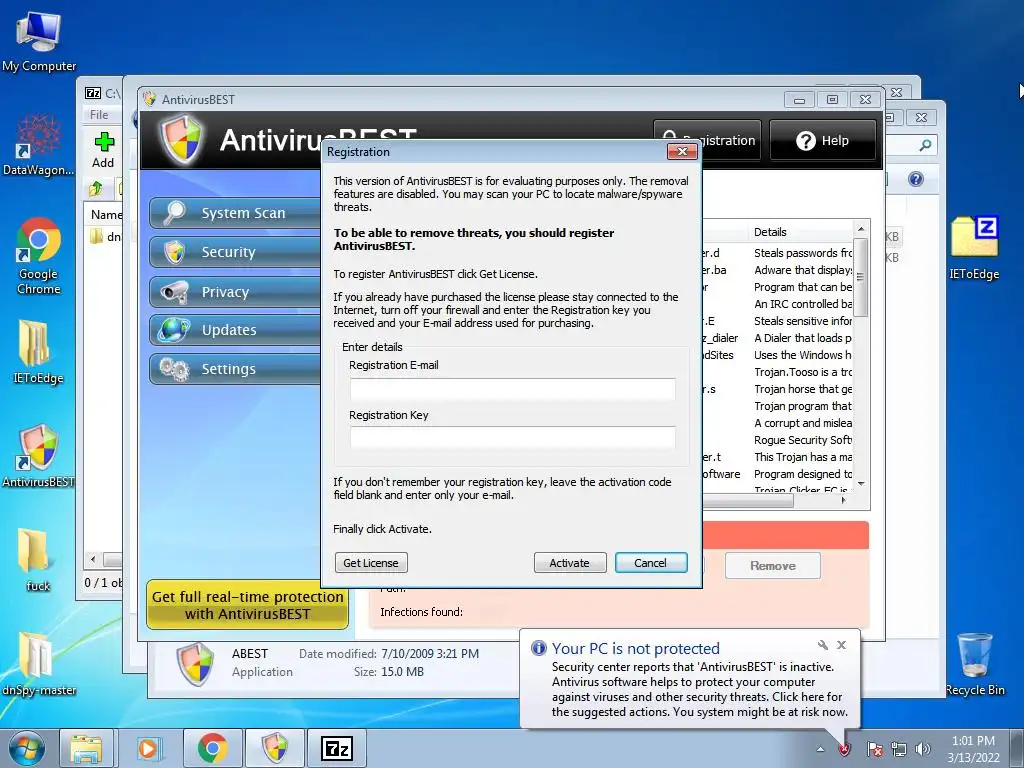Click the up-folder icon in 7-Zip

click(96, 189)
